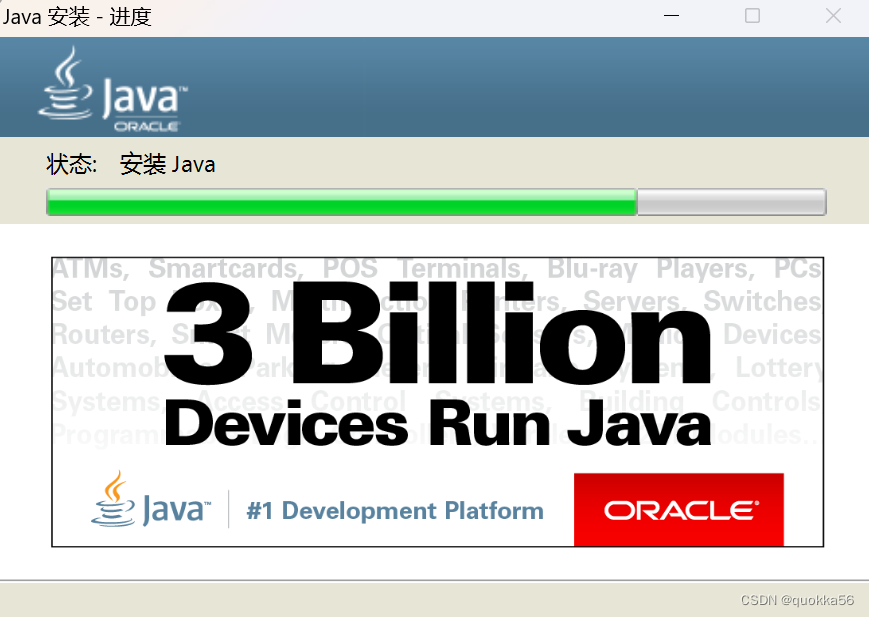Click the window title 'Java 安装 - 进度'

pos(76,17)
